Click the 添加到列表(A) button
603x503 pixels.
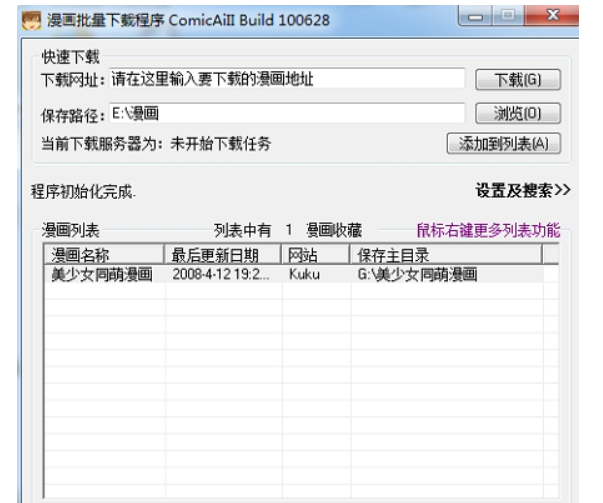503,144
